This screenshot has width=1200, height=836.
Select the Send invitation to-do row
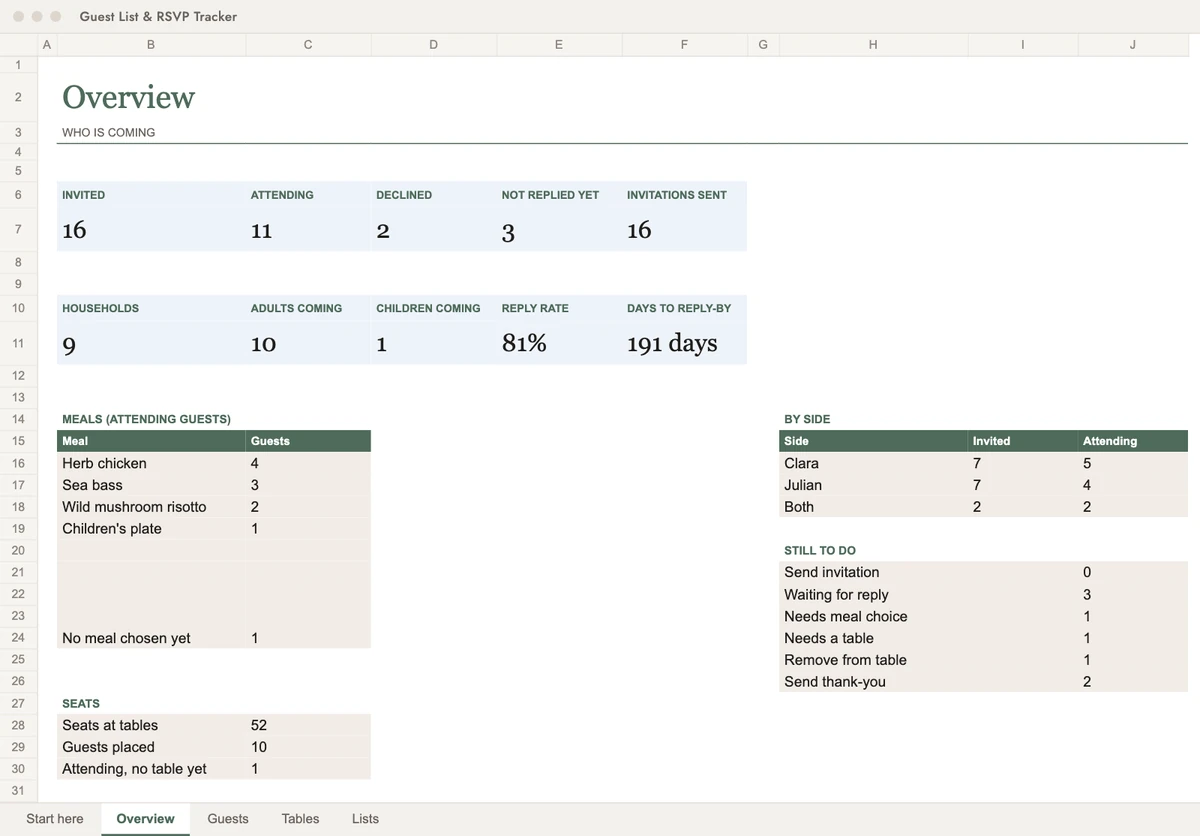point(983,572)
